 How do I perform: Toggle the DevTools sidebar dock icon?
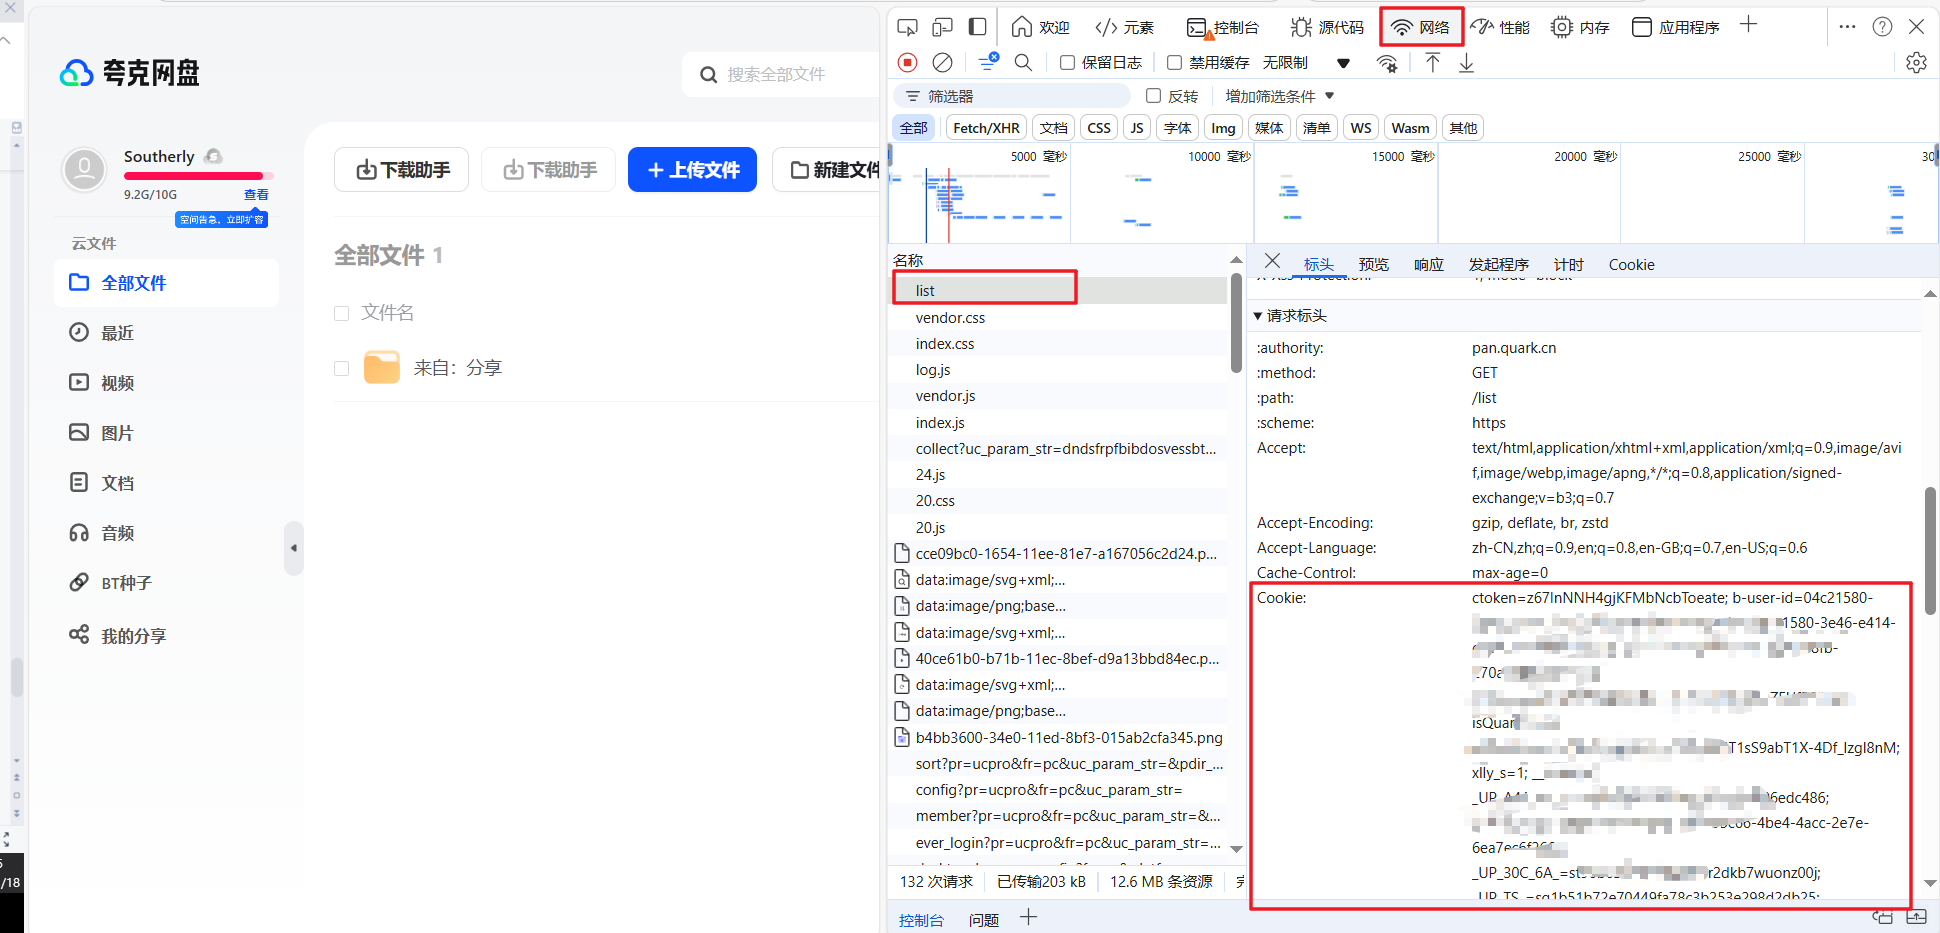[x=977, y=27]
